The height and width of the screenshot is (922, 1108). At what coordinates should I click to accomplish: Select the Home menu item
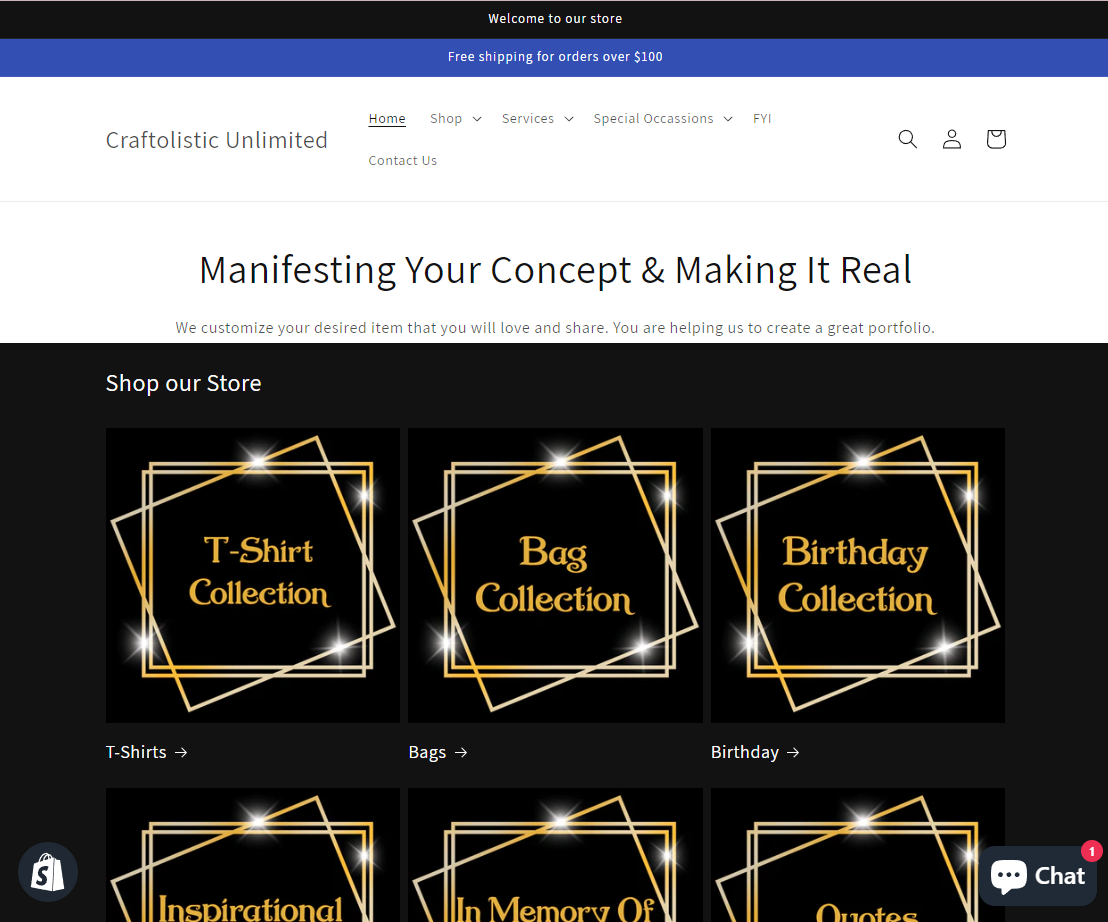coord(387,118)
